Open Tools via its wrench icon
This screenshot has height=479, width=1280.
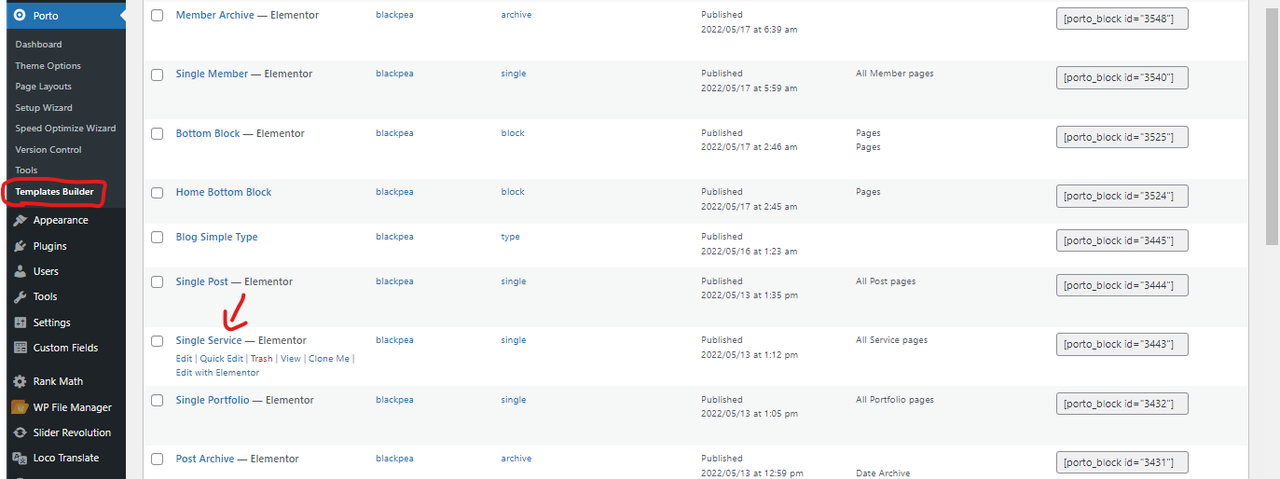[x=20, y=297]
